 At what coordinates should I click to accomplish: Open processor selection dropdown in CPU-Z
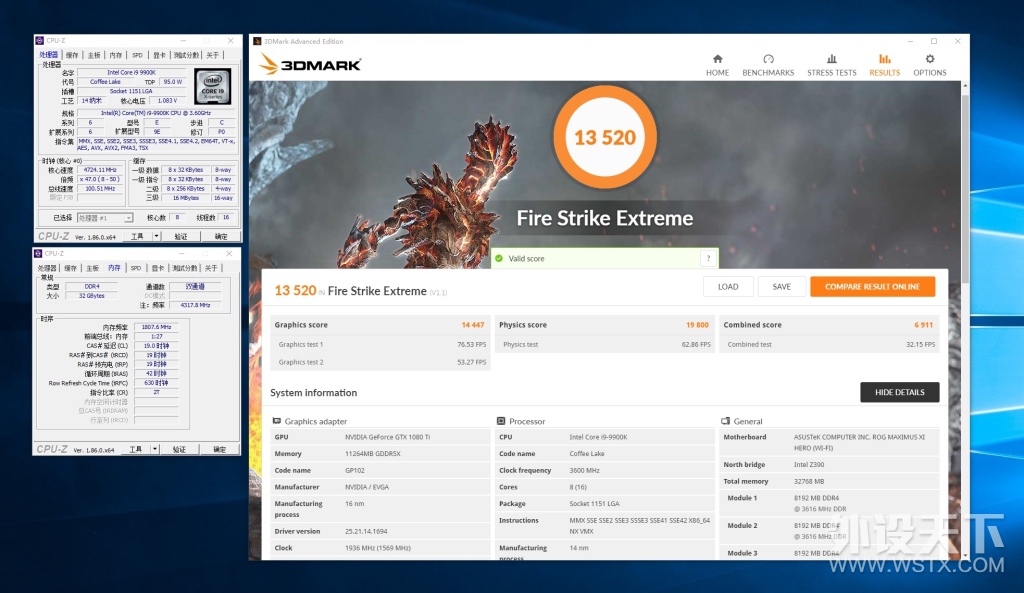(105, 217)
